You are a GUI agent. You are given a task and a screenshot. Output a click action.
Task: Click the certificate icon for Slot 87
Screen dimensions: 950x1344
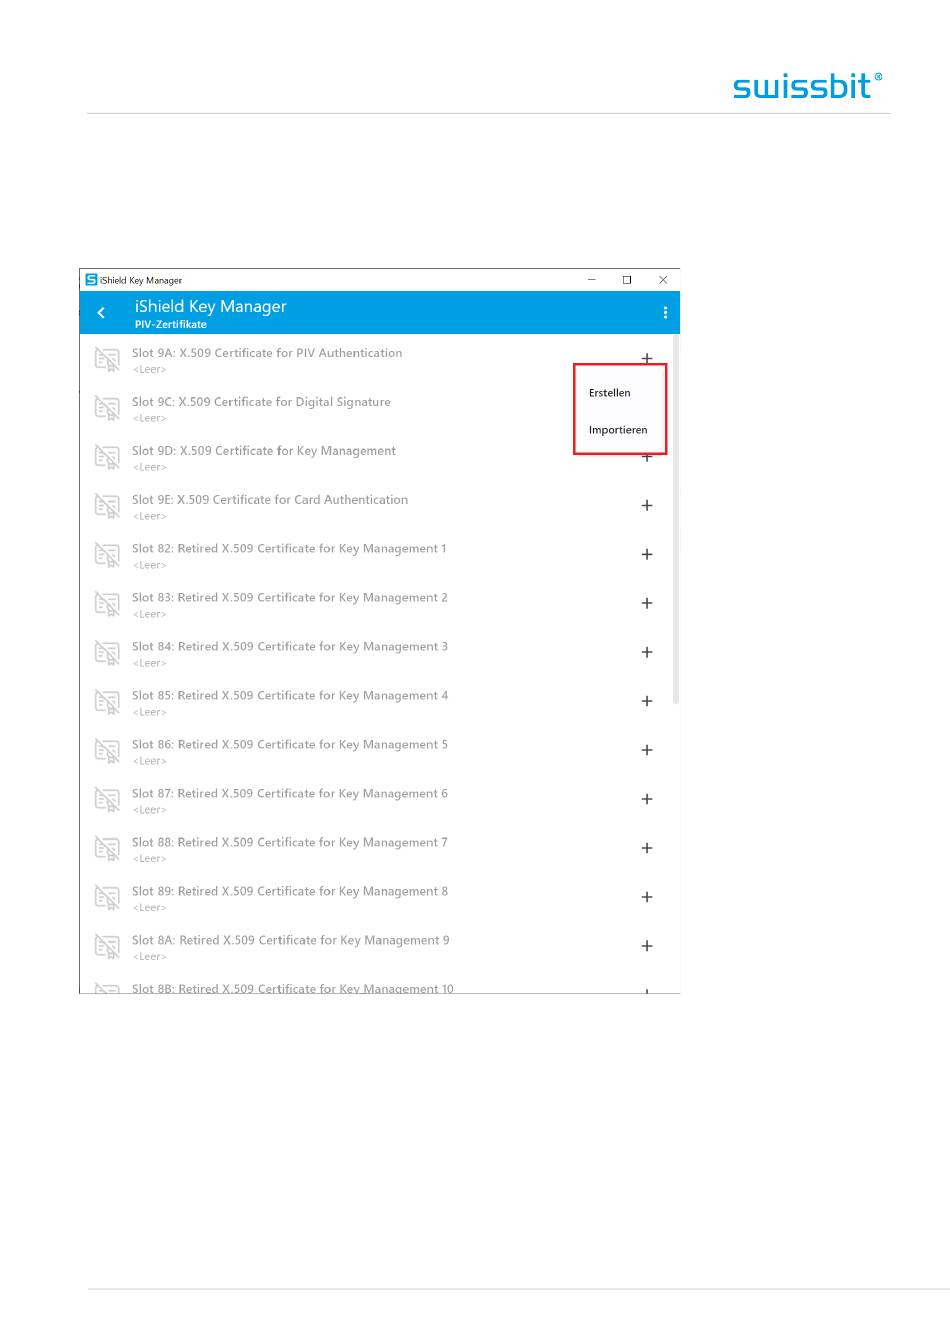click(107, 800)
